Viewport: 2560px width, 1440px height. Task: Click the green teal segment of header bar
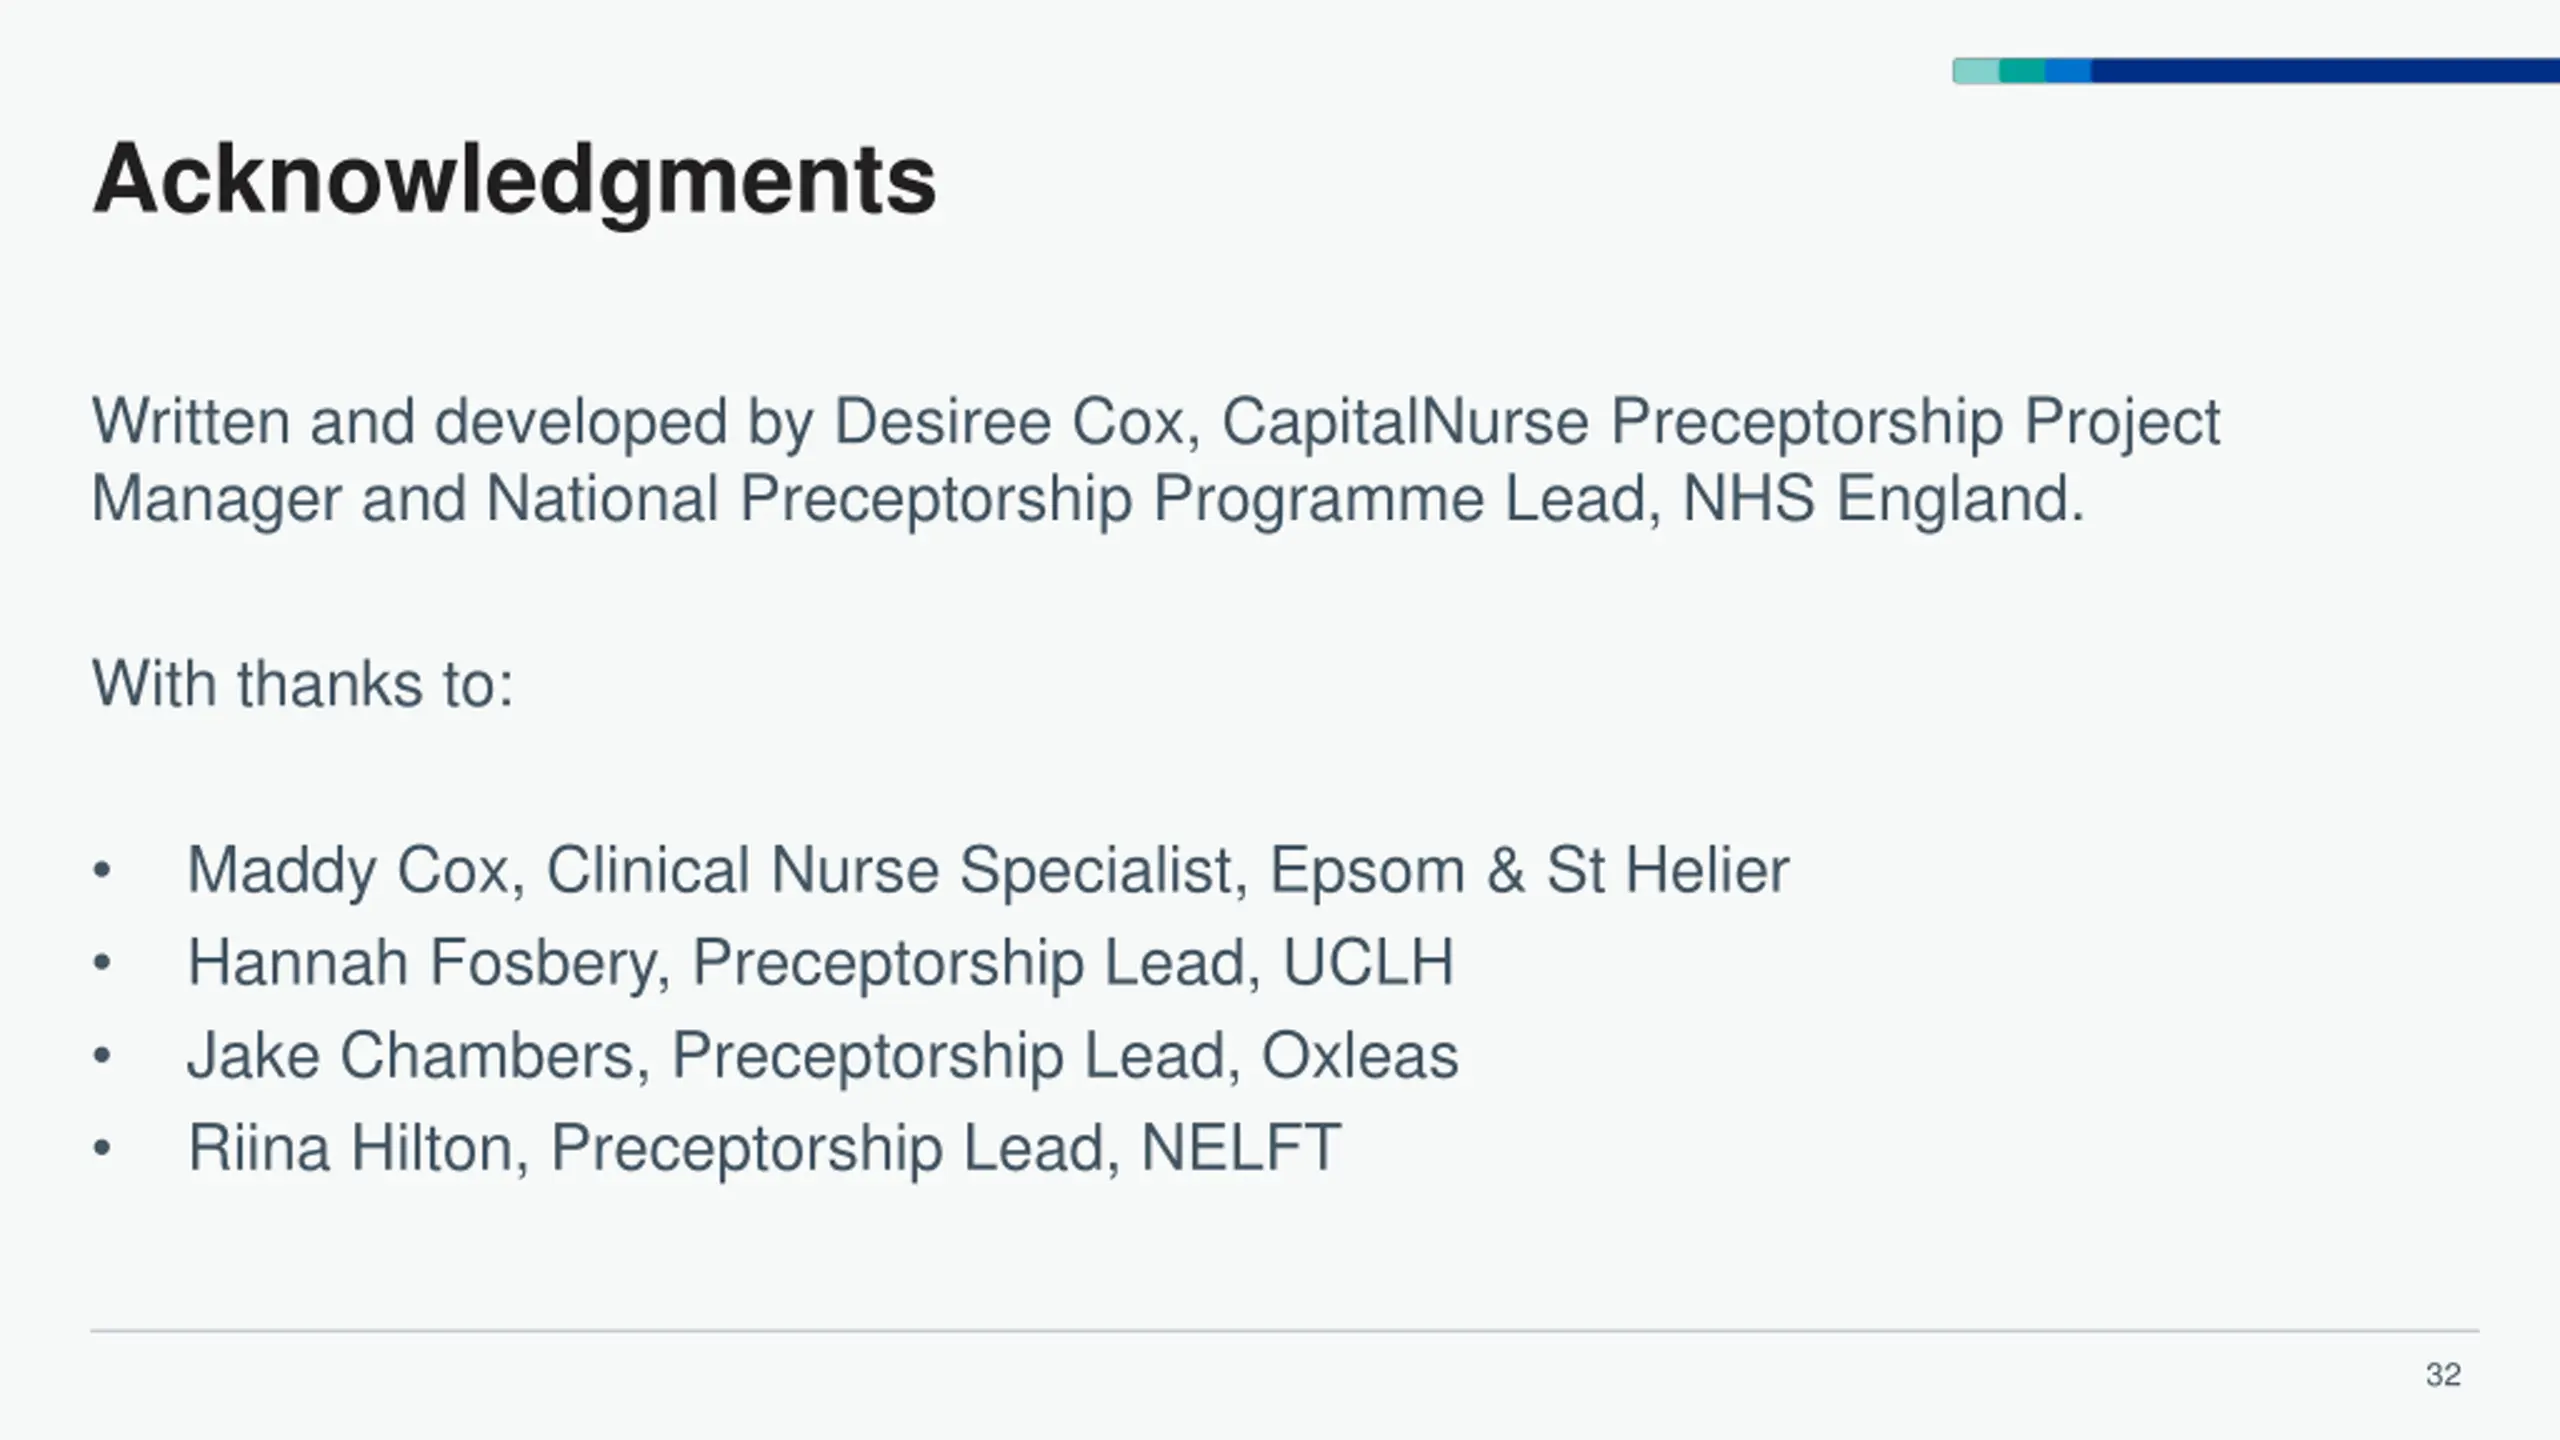point(2022,71)
